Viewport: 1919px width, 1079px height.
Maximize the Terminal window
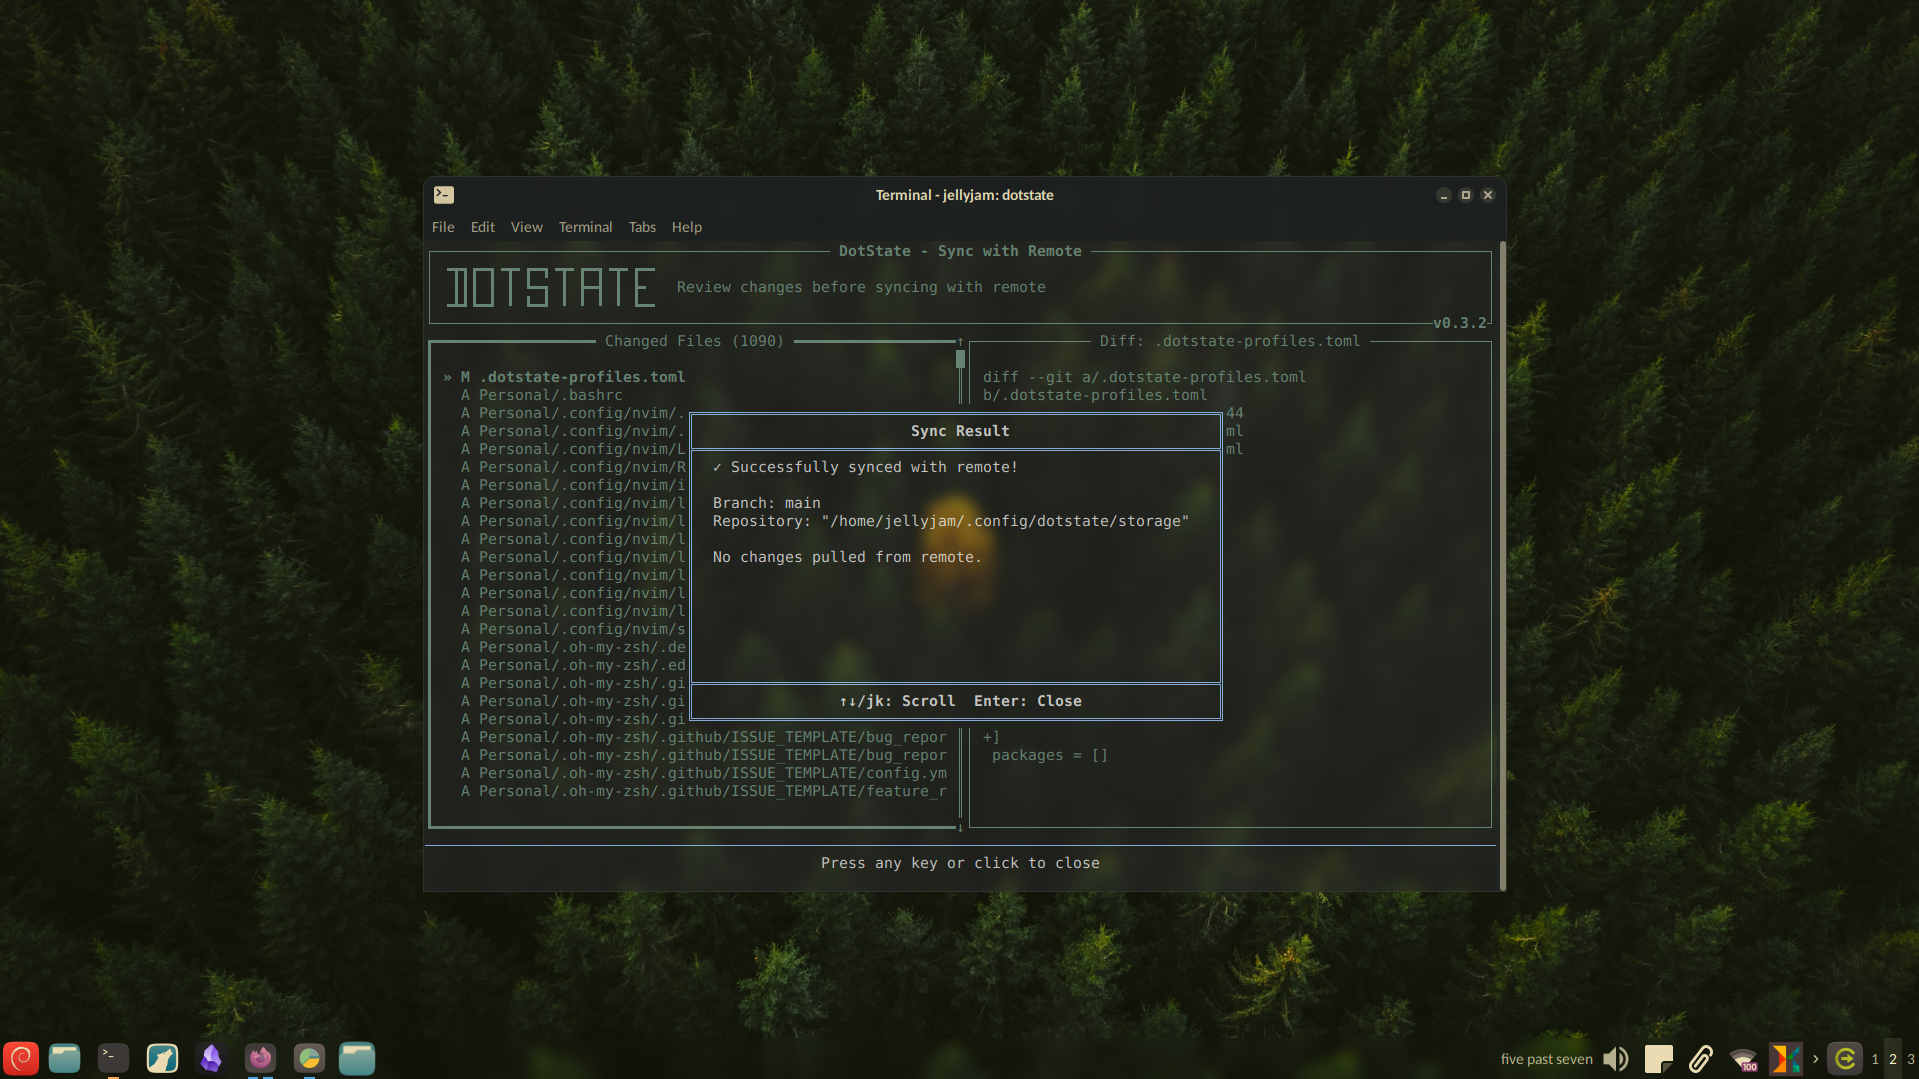tap(1466, 195)
